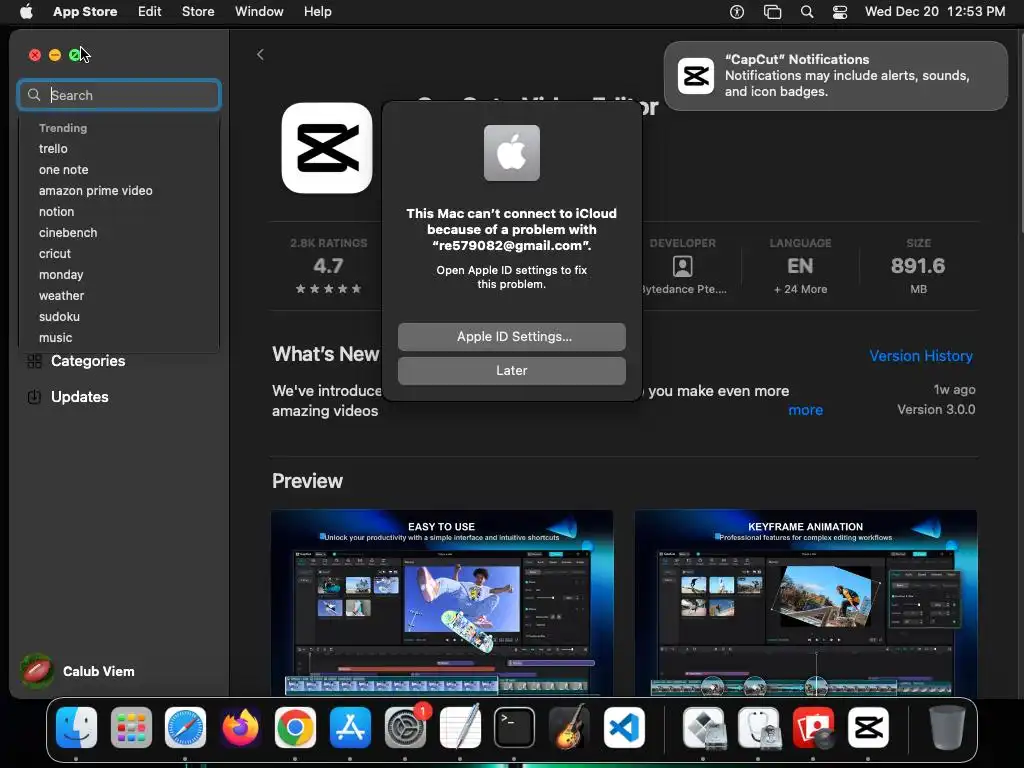This screenshot has width=1024, height=768.
Task: Open GarageBand from the Dock
Action: point(569,728)
